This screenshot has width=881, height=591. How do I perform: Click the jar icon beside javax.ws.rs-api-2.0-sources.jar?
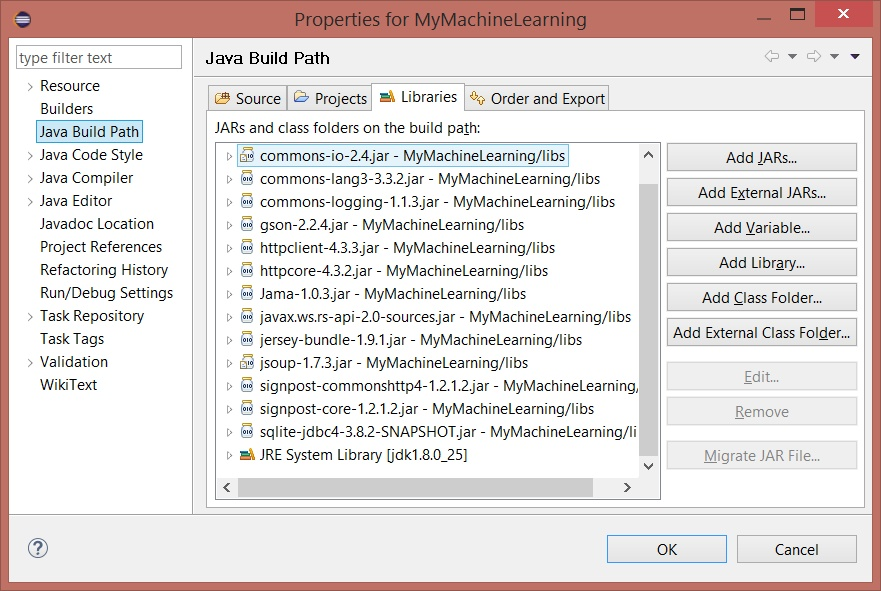click(x=247, y=317)
